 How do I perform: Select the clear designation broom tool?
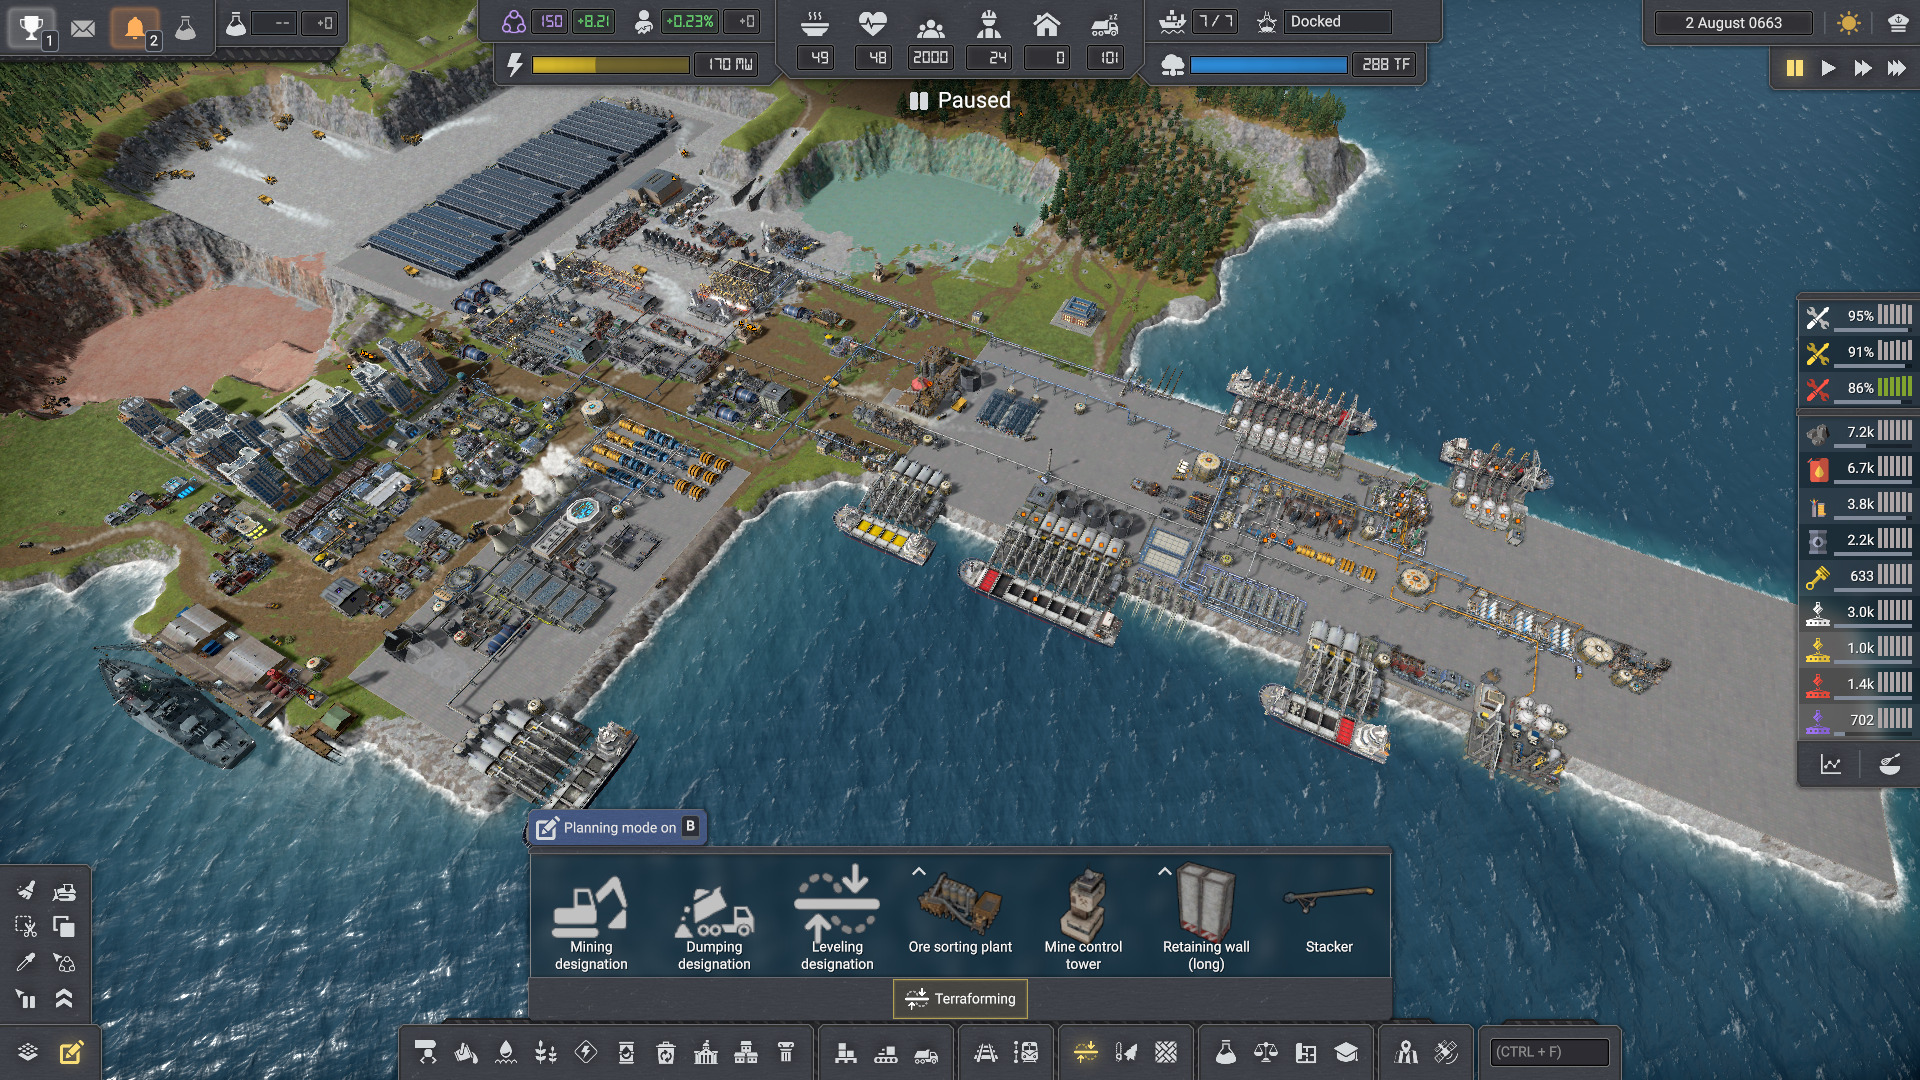click(x=27, y=890)
